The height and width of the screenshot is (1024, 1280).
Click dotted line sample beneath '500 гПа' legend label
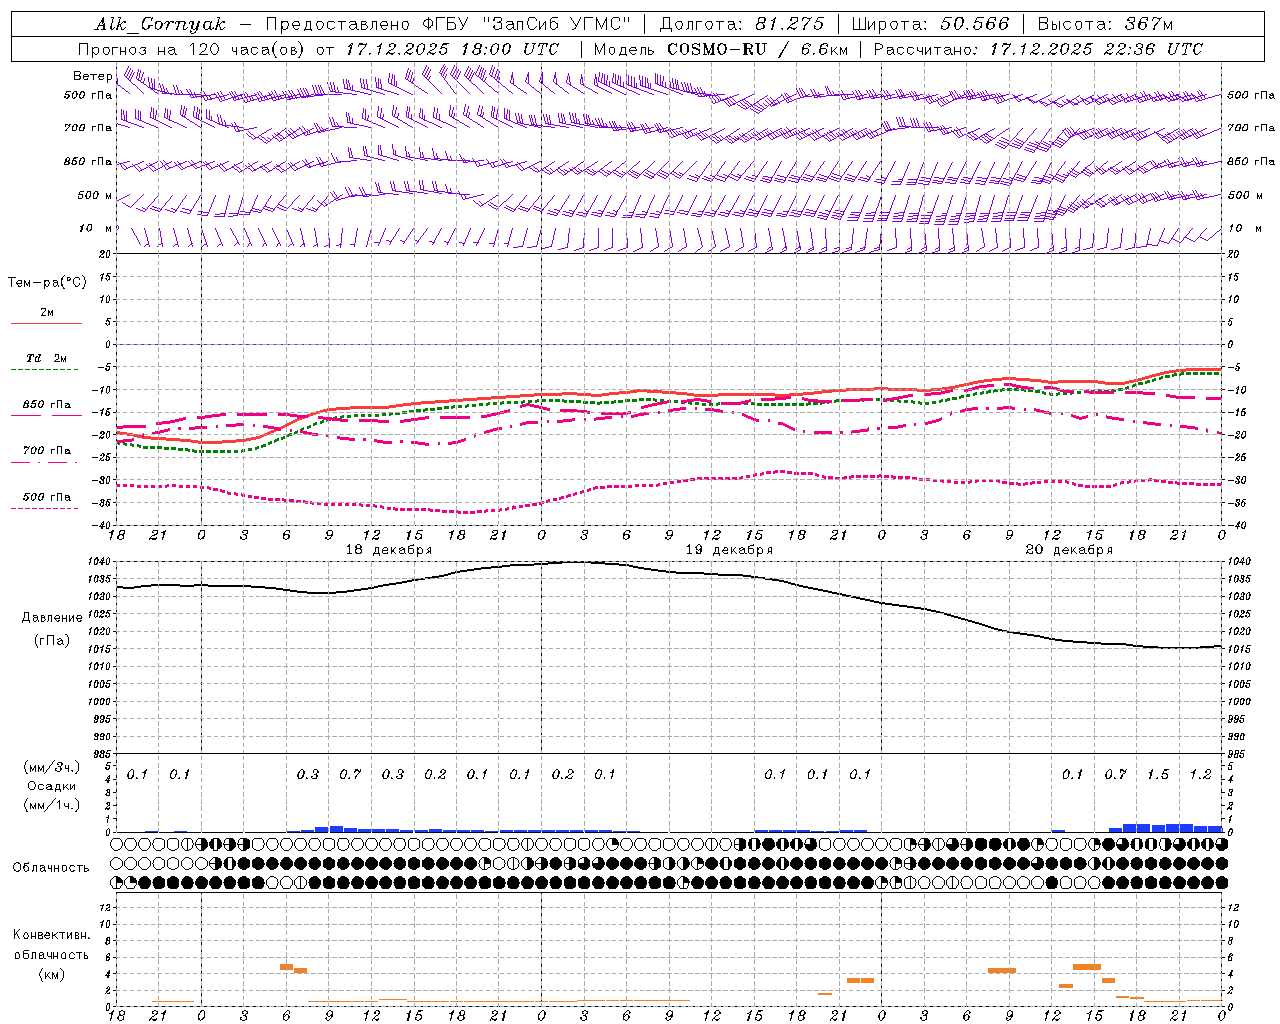(46, 508)
